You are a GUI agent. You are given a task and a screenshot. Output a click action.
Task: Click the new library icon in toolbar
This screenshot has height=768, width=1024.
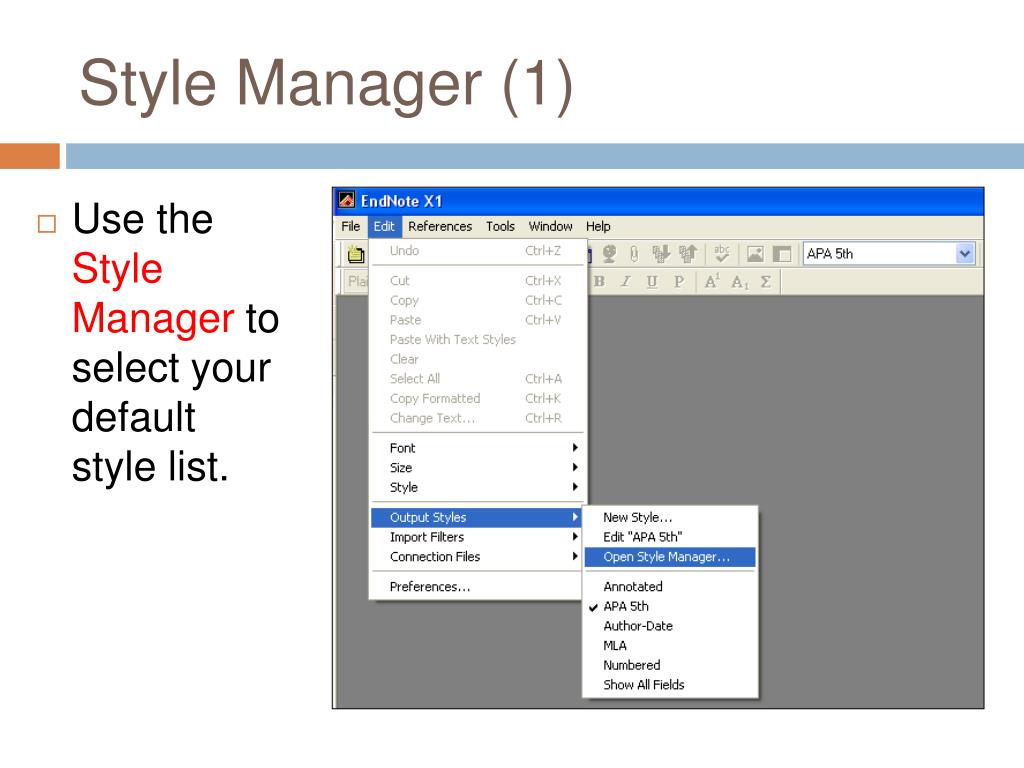pos(356,253)
